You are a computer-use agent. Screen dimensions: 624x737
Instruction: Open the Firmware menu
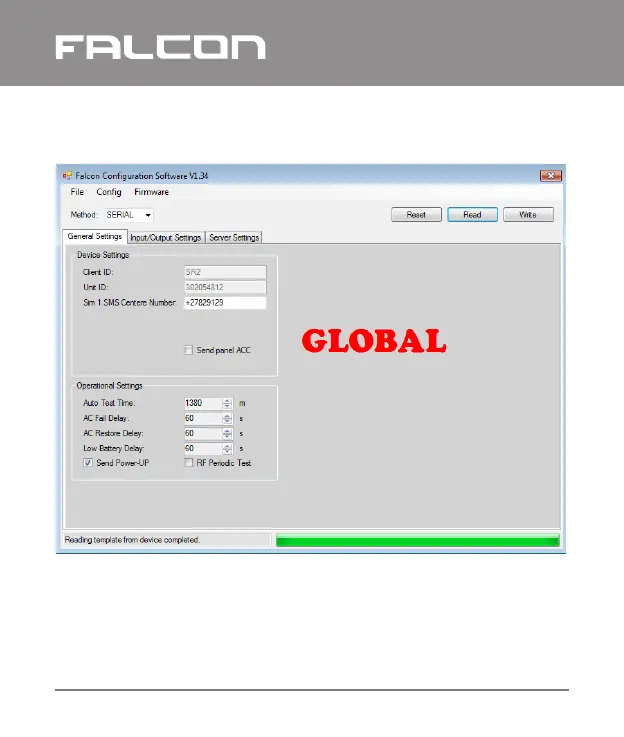151,192
